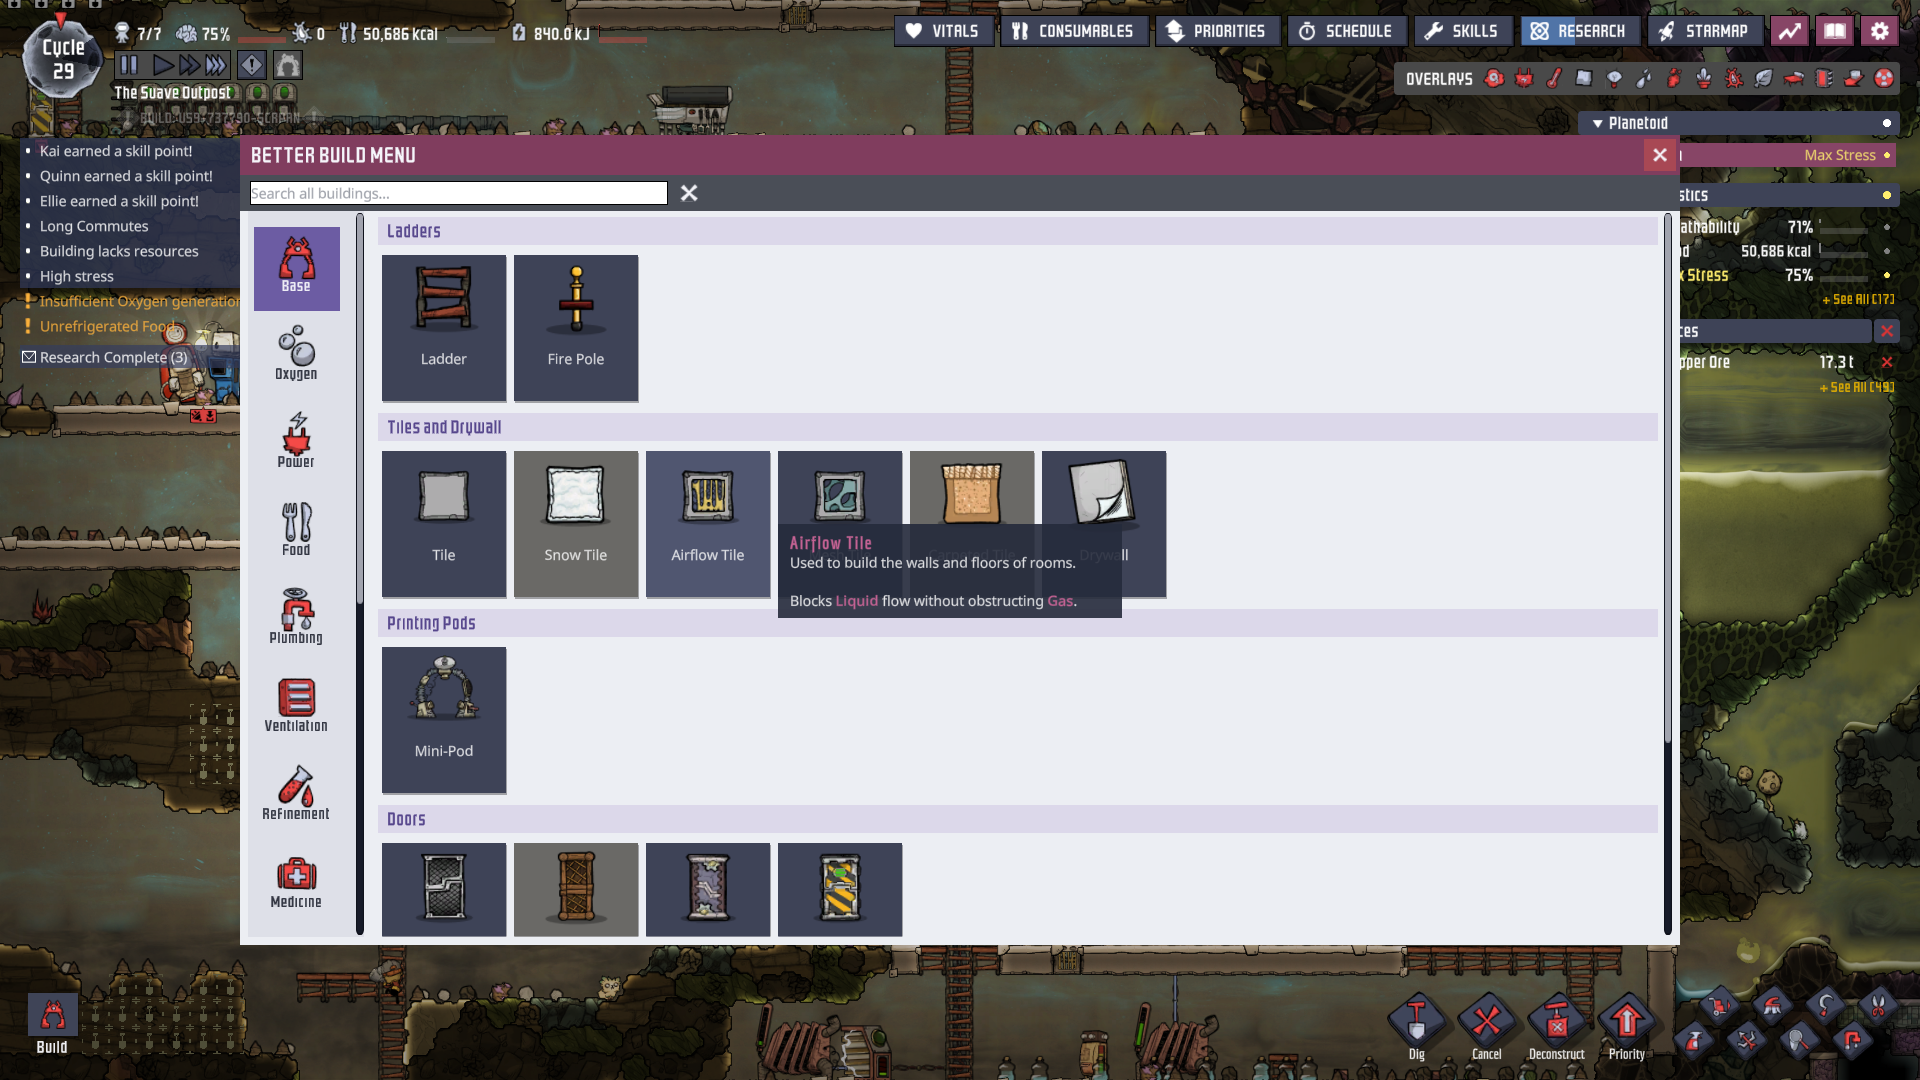Close the pinned resources panel

tap(1887, 331)
